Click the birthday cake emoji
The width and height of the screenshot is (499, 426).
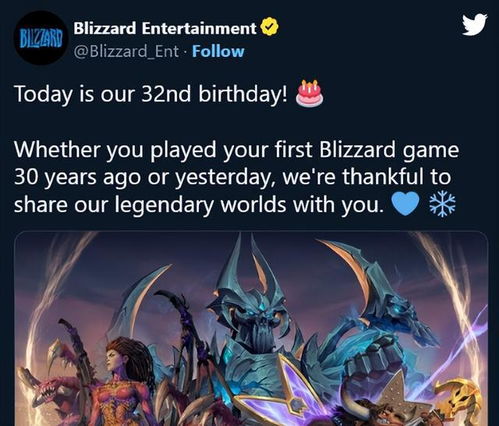pos(310,93)
